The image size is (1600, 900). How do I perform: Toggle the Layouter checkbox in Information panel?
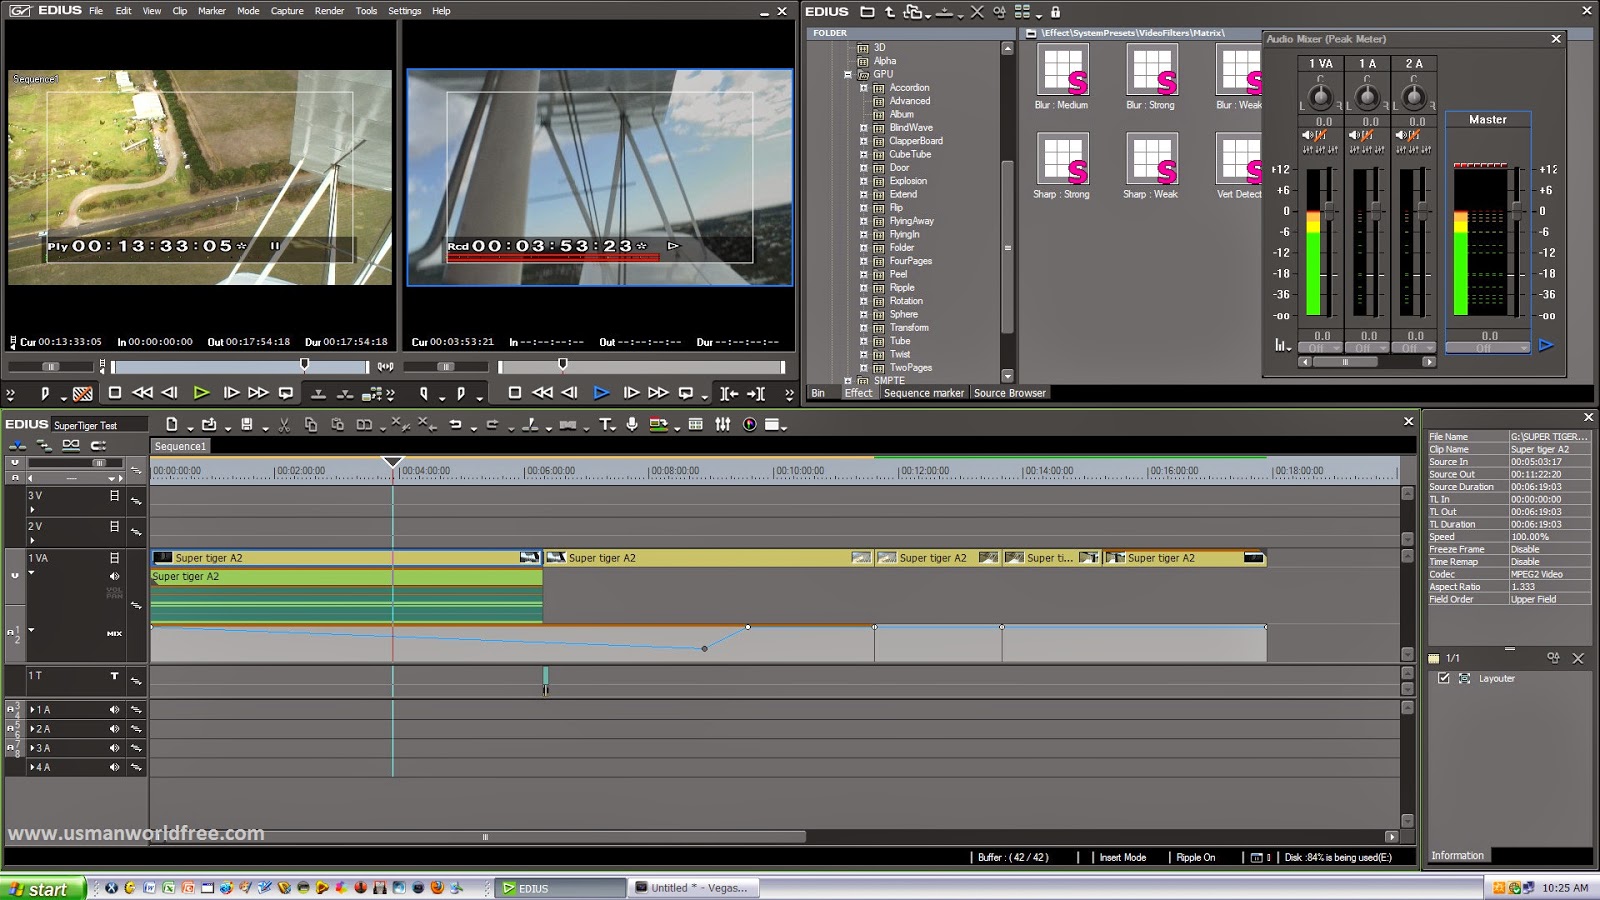pos(1444,678)
